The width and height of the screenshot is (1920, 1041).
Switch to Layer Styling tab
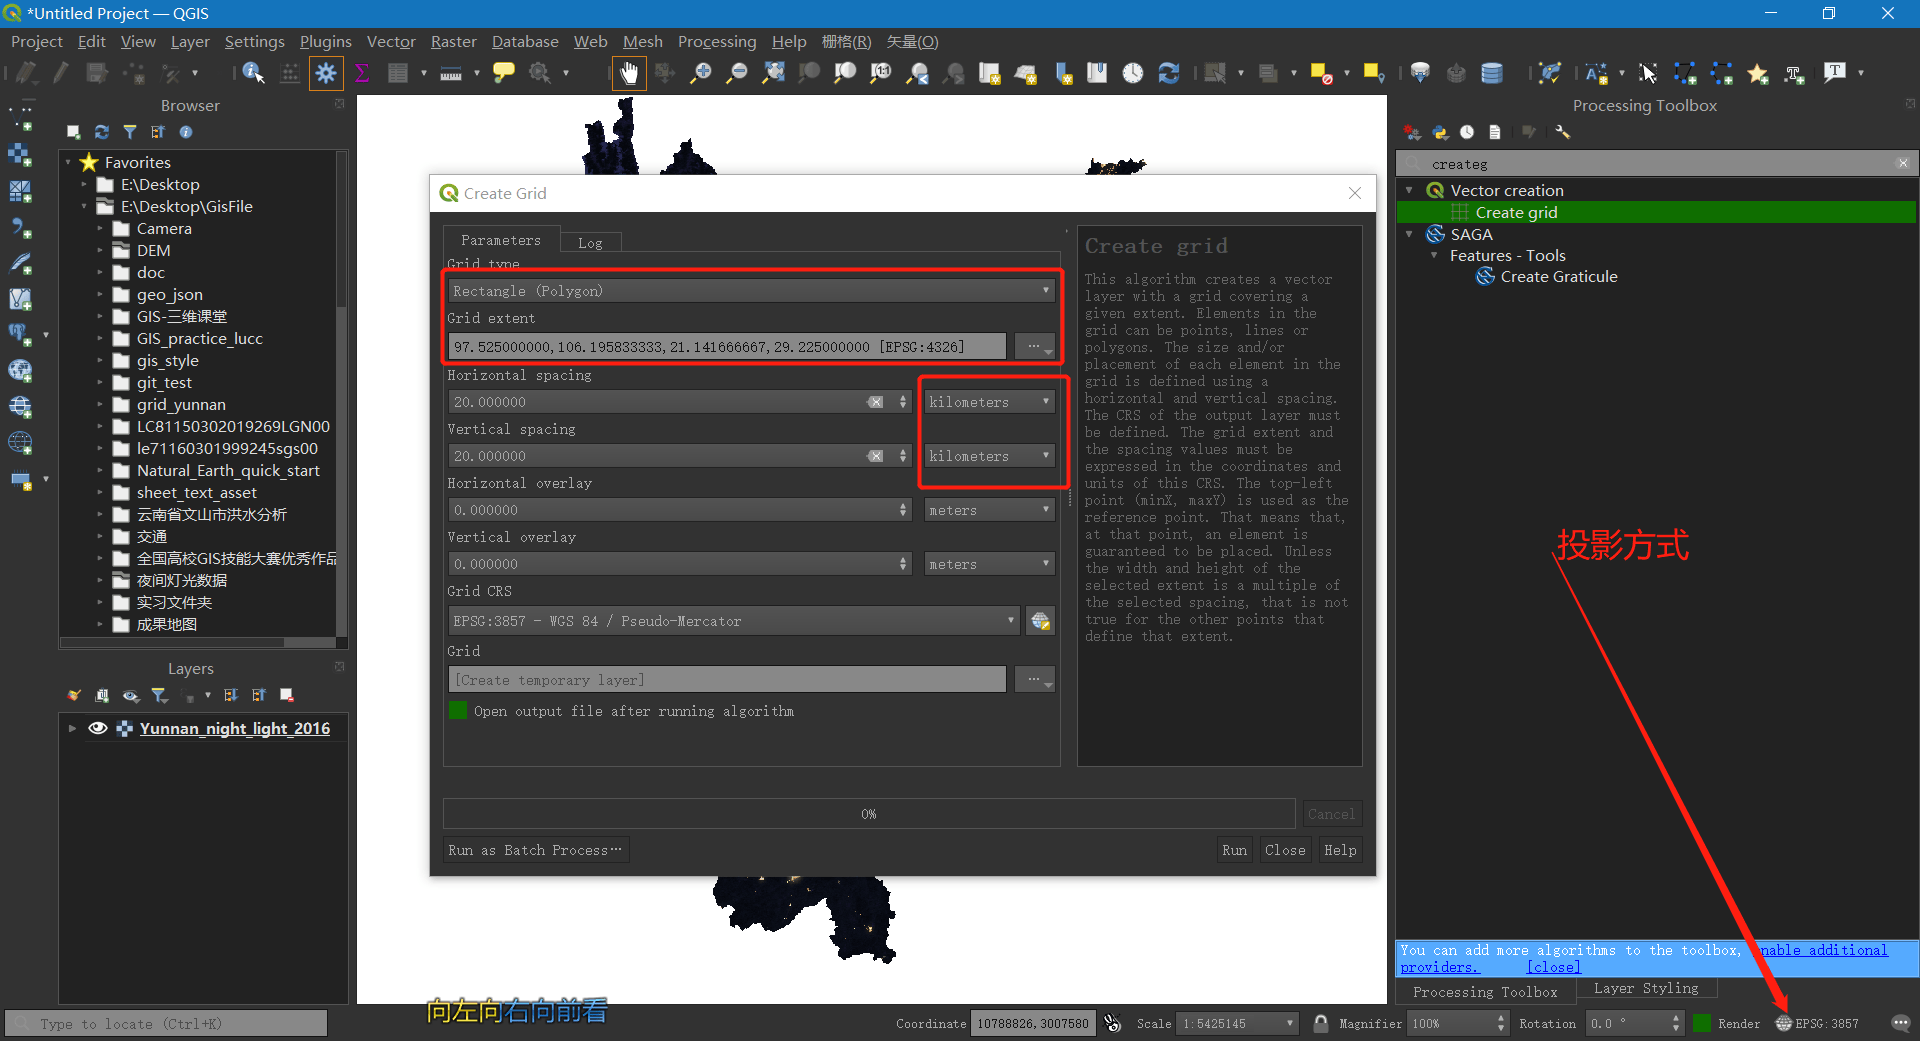coord(1646,989)
